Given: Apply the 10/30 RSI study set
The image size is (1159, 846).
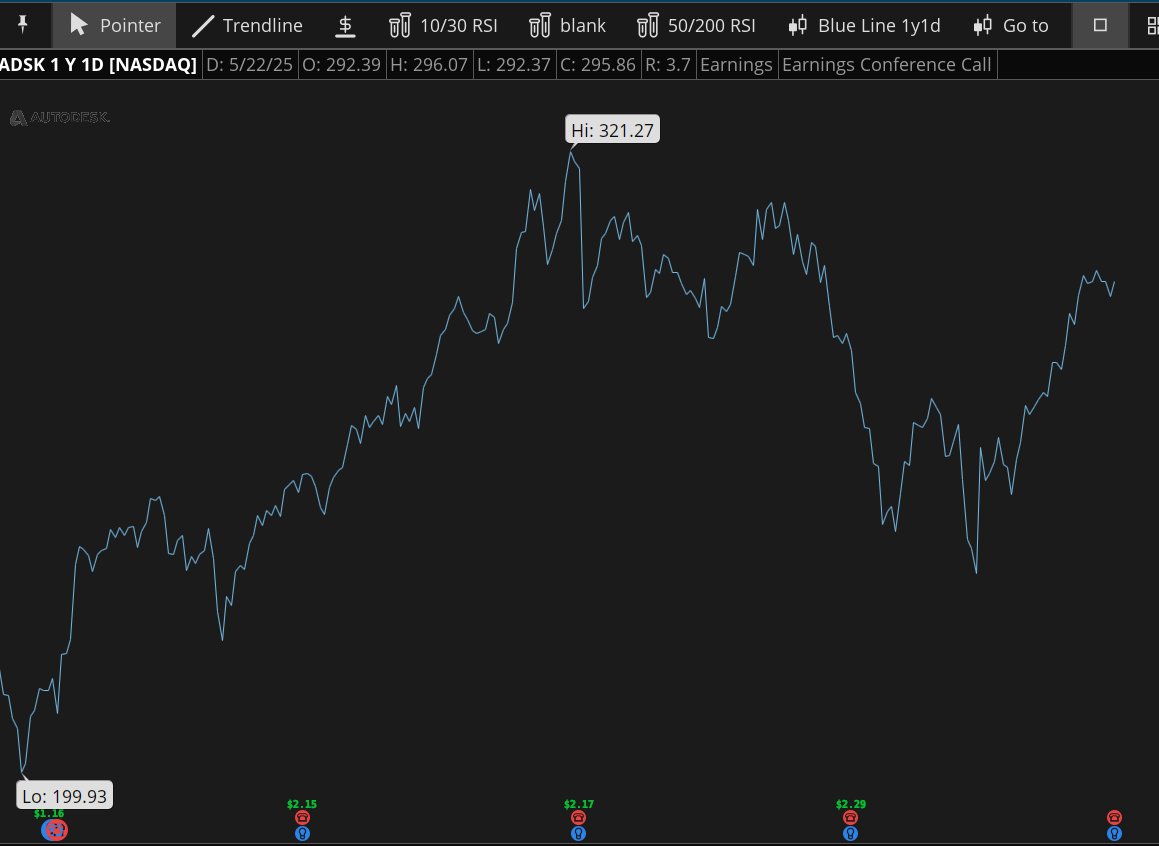Looking at the screenshot, I should tap(443, 25).
